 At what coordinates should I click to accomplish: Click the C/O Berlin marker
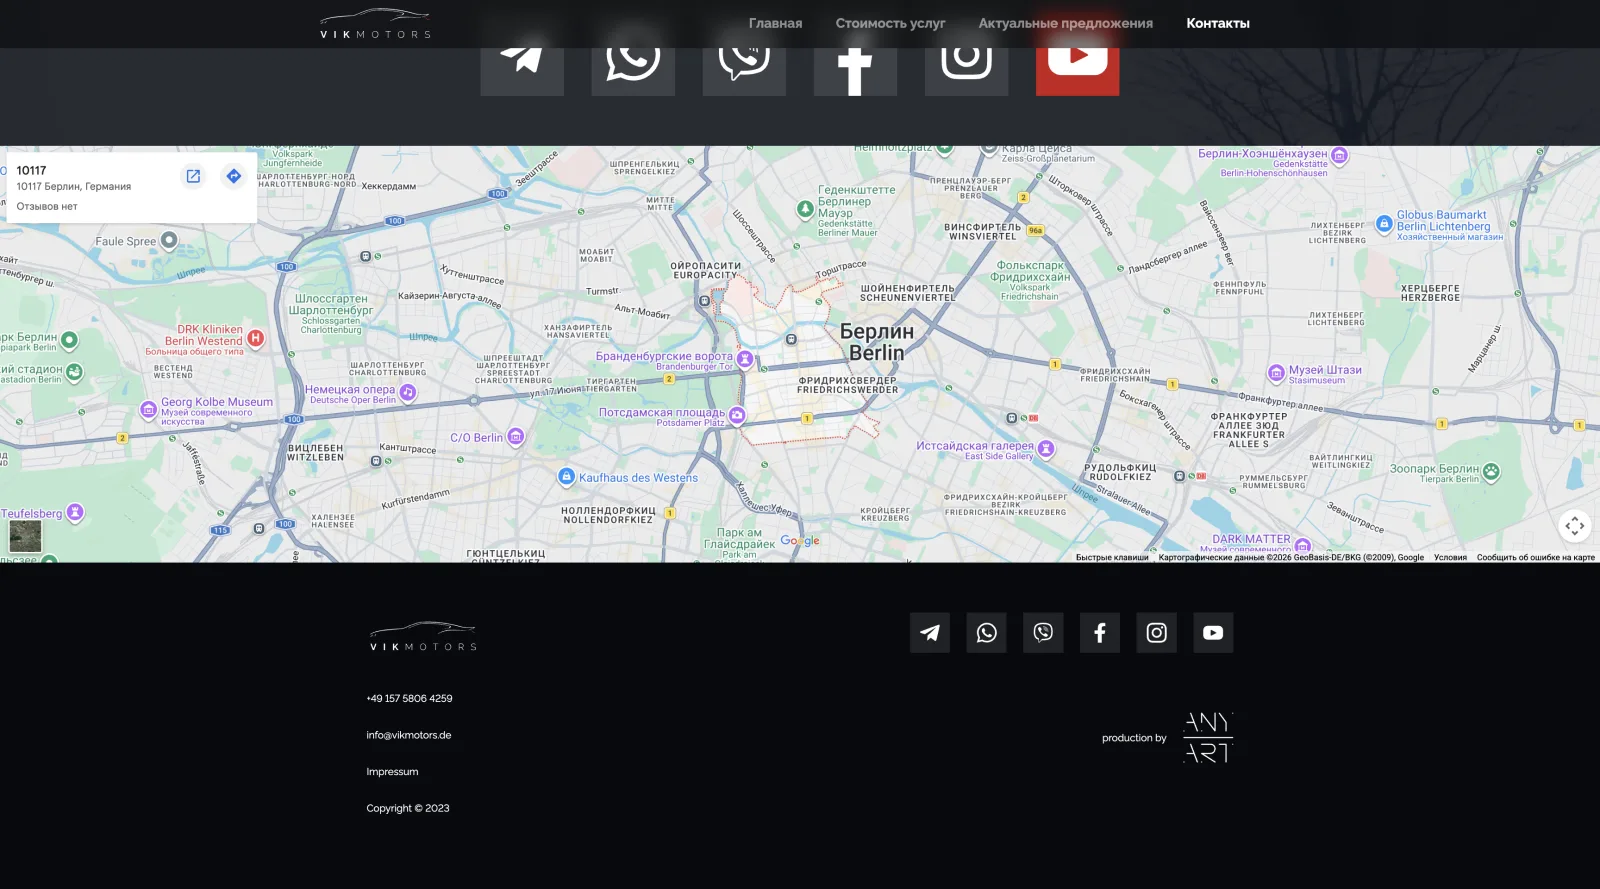[x=516, y=436]
